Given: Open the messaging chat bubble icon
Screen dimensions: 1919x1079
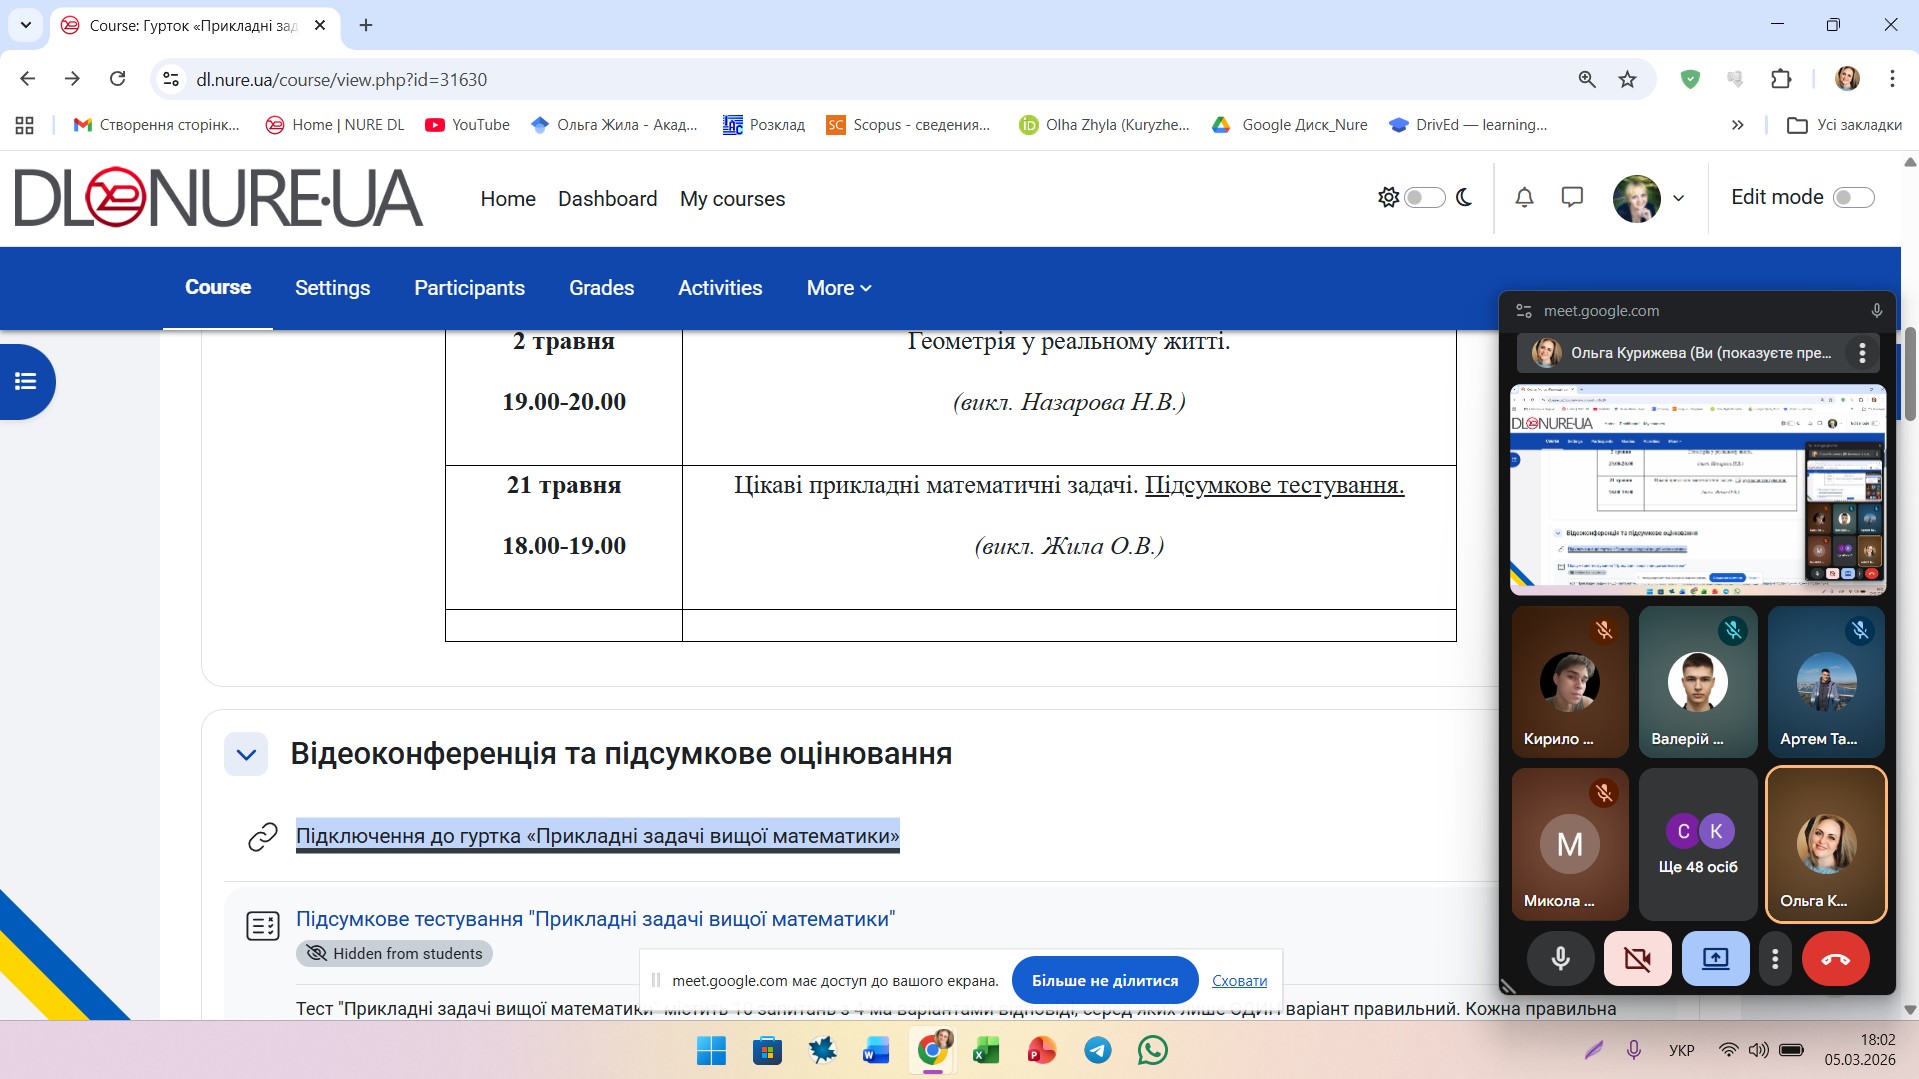Looking at the screenshot, I should click(x=1572, y=198).
